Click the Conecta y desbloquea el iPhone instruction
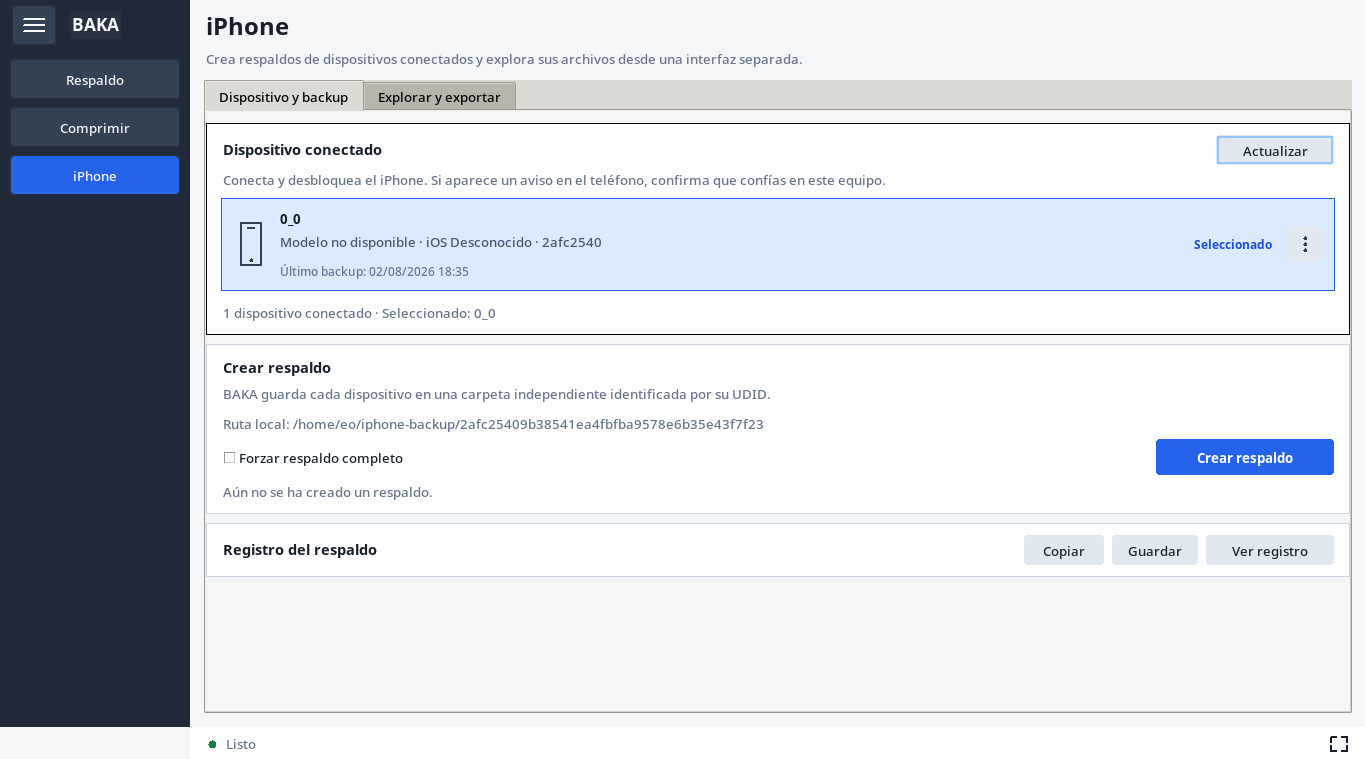Screen dimensions: 1365x759 pyautogui.click(x=554, y=180)
